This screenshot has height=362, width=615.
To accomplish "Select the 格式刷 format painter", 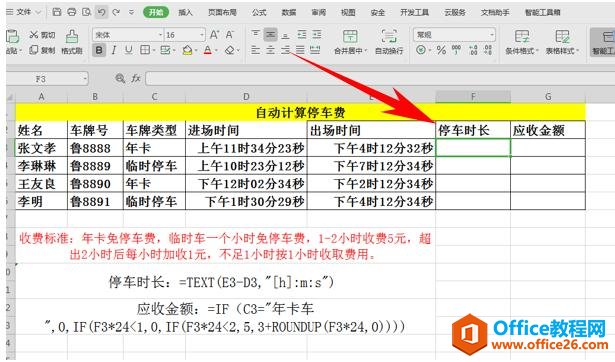I will (x=72, y=42).
